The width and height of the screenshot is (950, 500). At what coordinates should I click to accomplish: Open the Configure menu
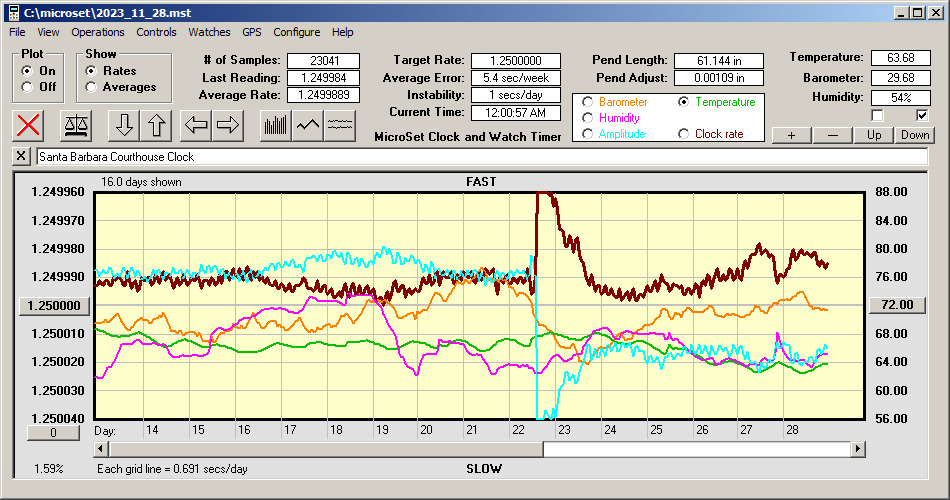[x=297, y=32]
